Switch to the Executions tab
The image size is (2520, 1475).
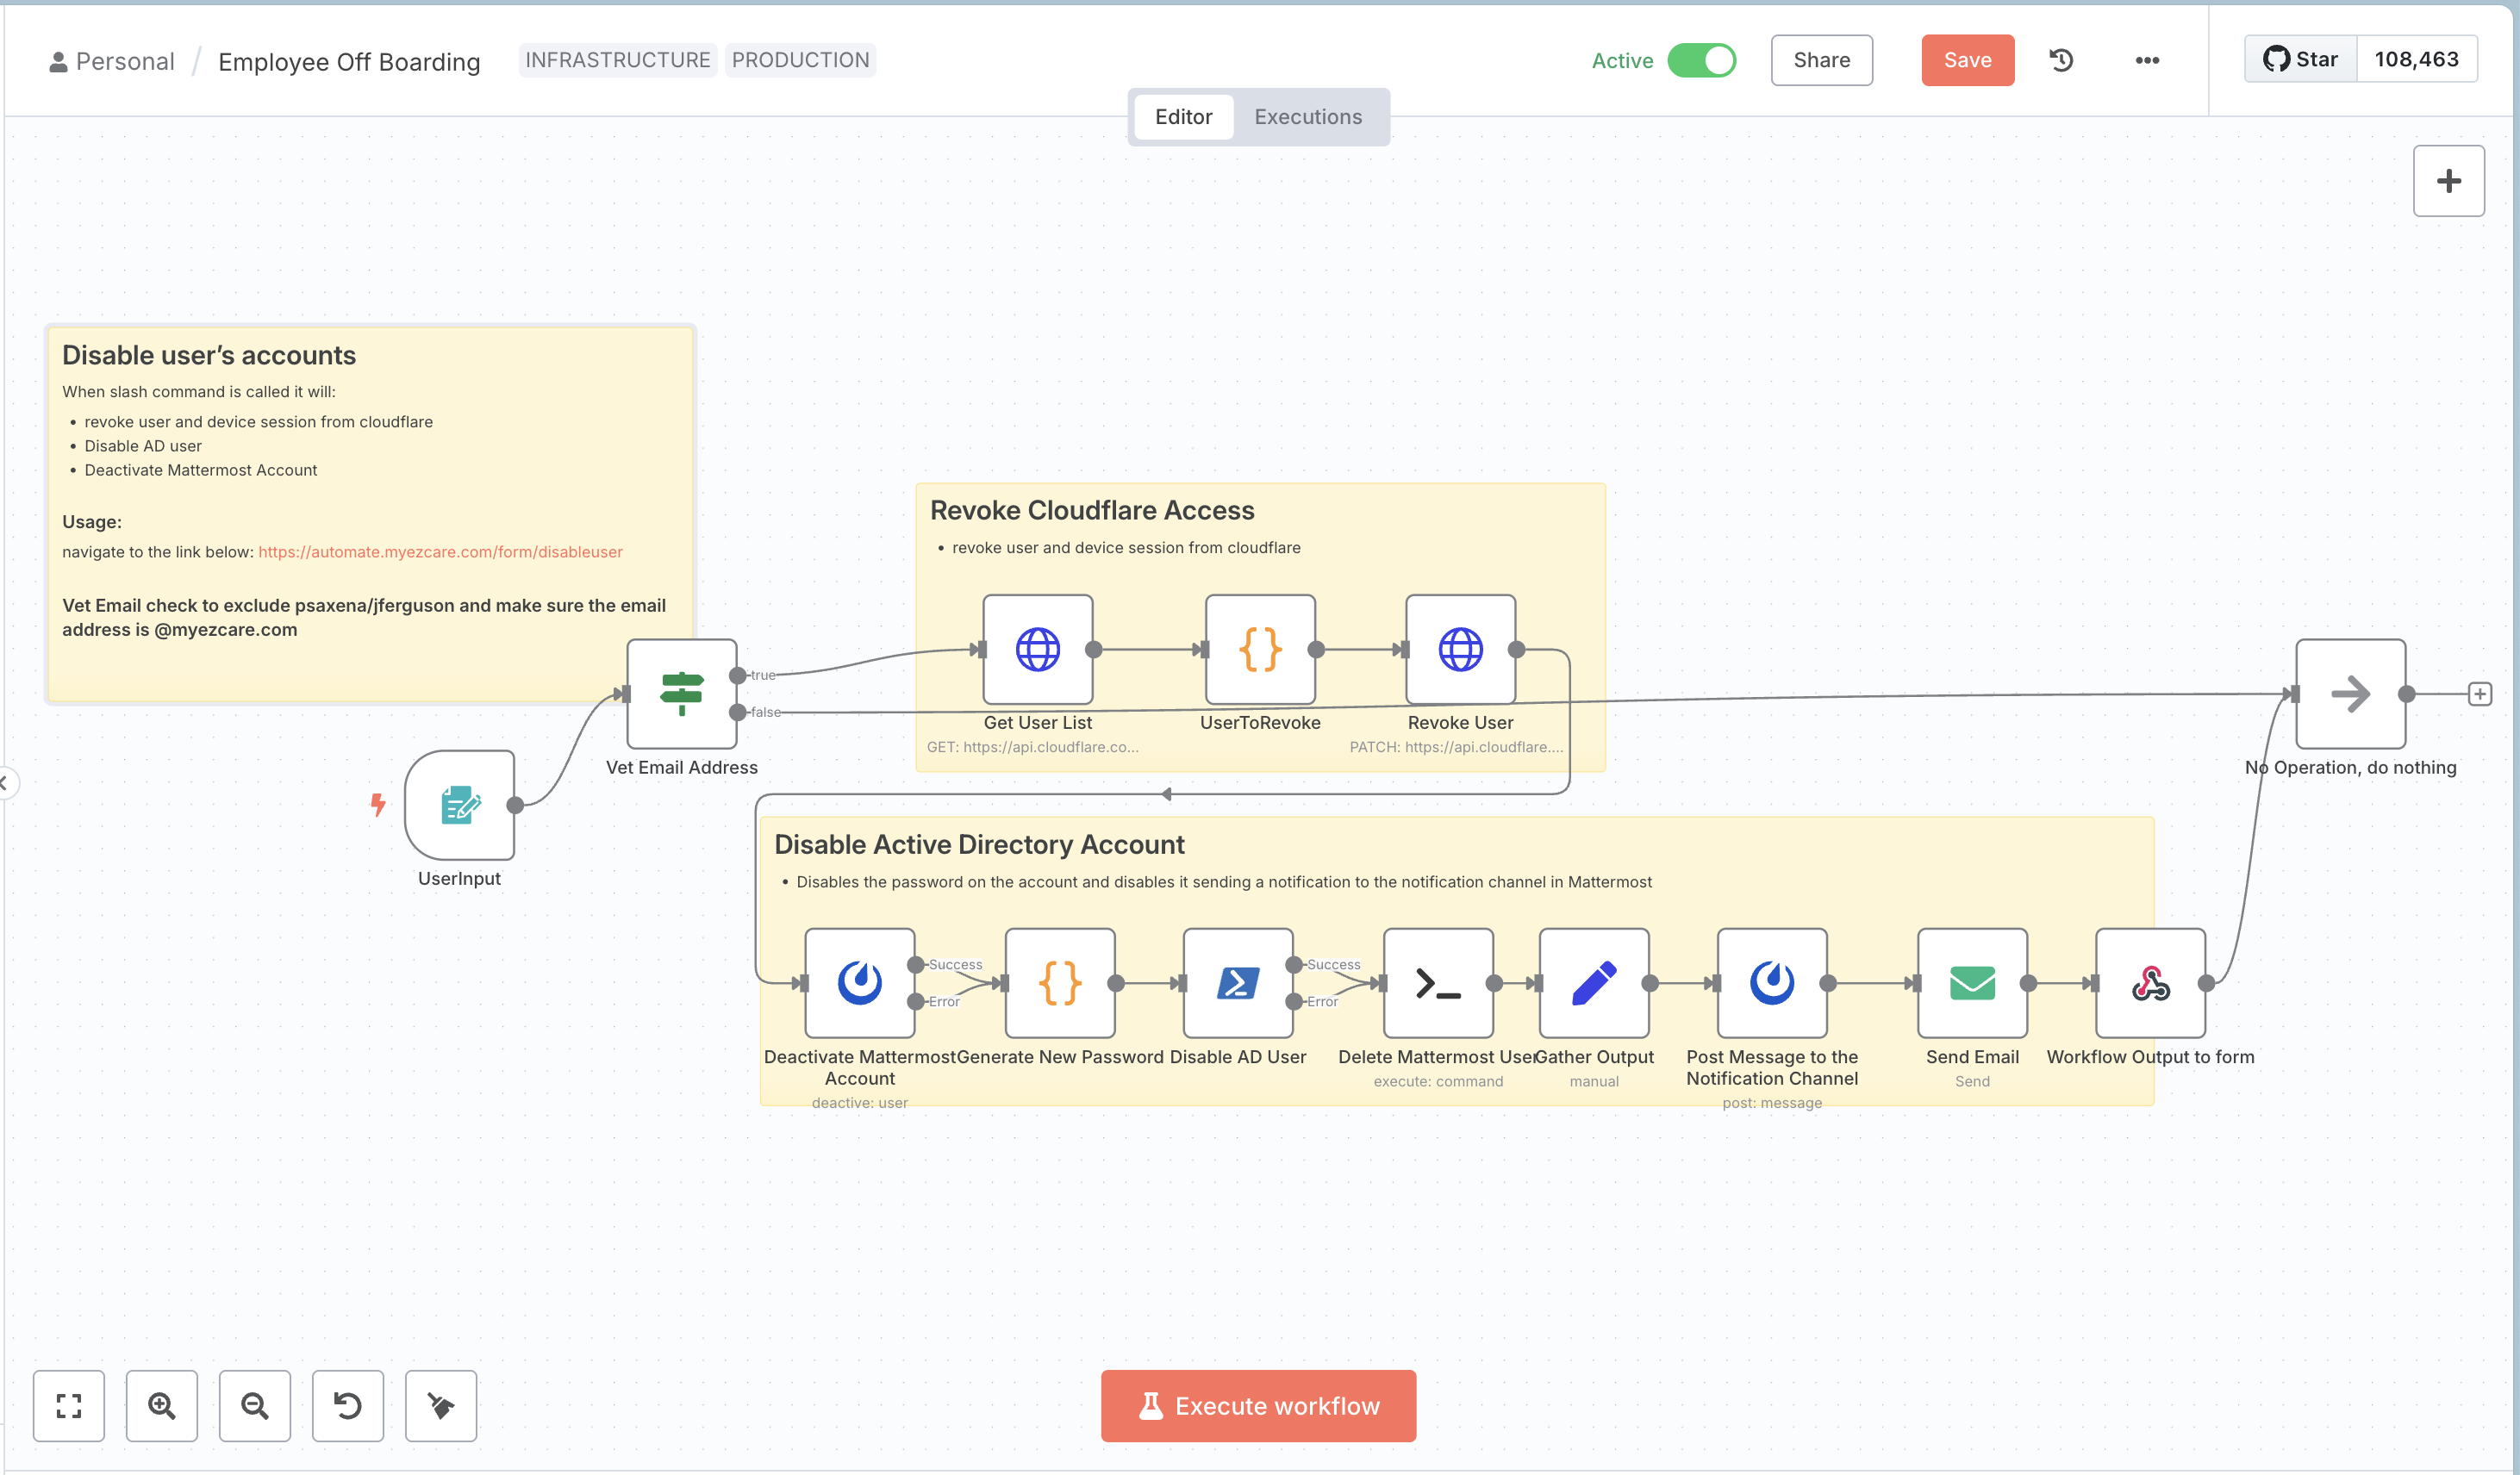pyautogui.click(x=1308, y=116)
